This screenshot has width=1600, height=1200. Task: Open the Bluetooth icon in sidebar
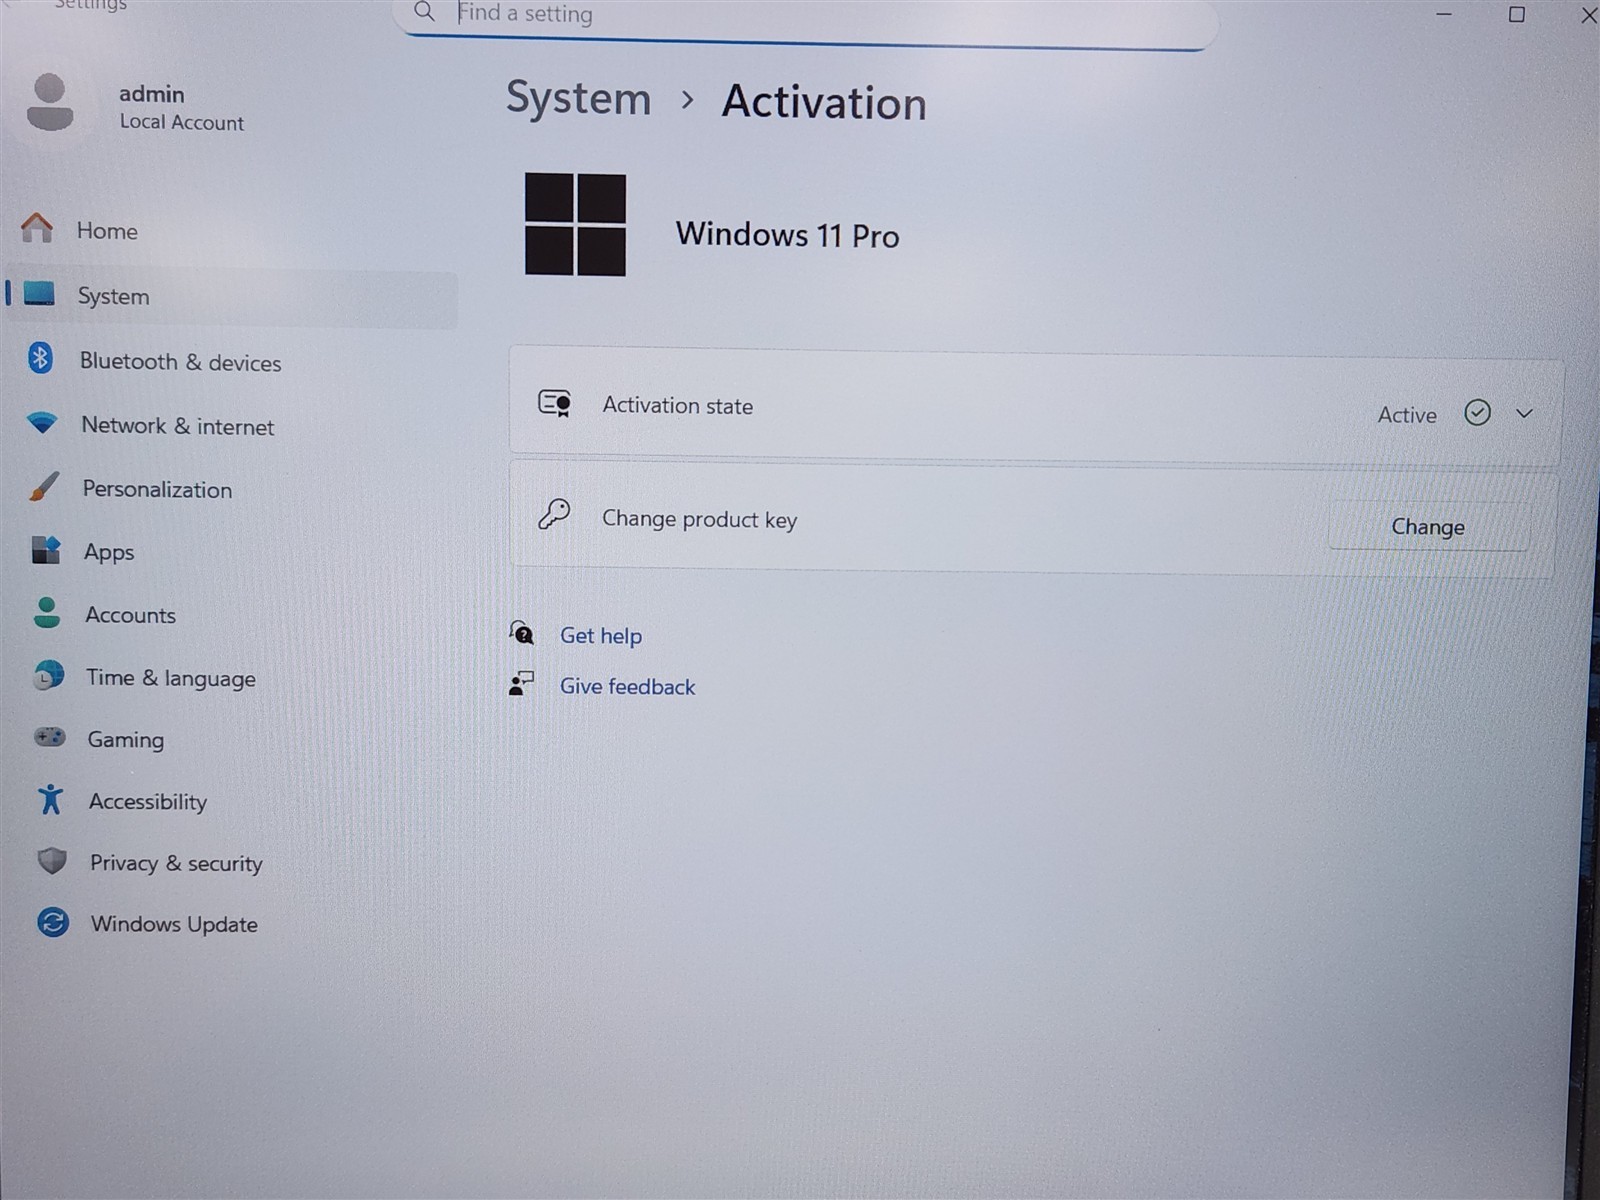(40, 357)
